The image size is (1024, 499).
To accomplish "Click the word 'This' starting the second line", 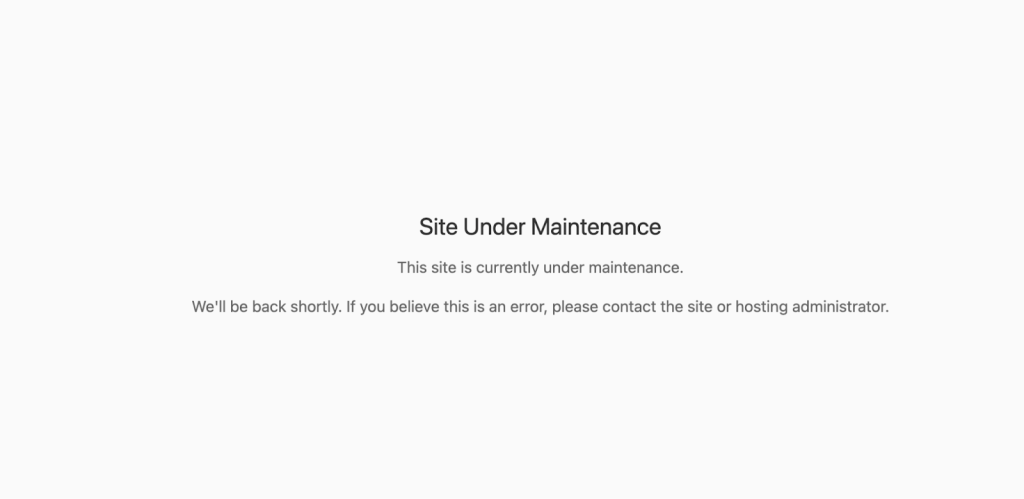I will (x=412, y=268).
